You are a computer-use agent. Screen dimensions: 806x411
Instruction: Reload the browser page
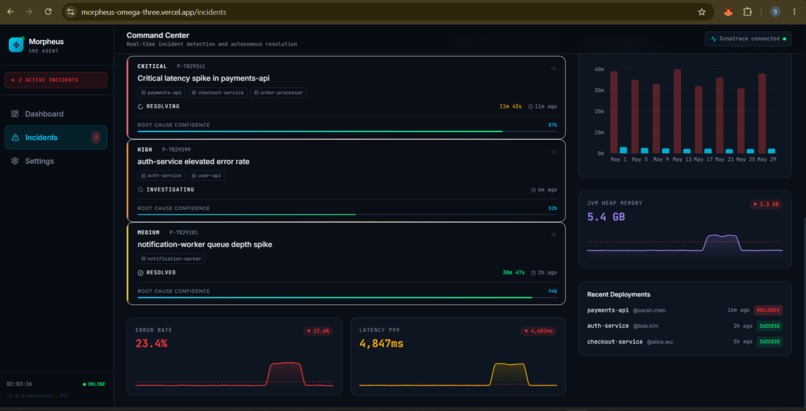(x=48, y=12)
